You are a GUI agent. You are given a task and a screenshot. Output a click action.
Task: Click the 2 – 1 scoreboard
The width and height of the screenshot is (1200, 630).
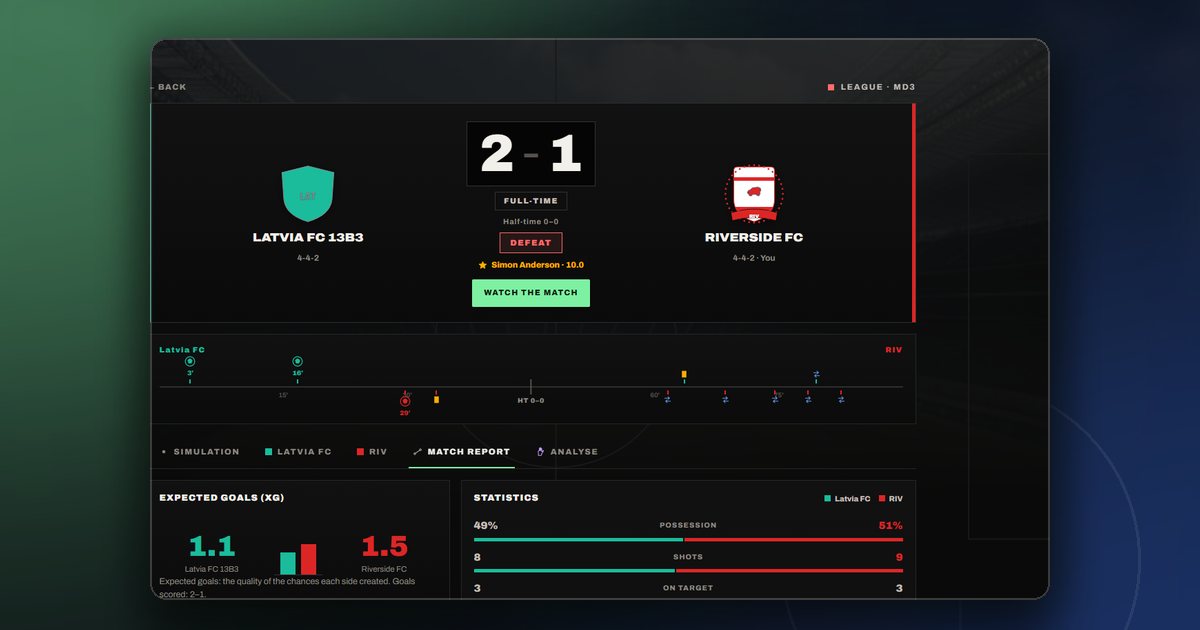point(531,154)
